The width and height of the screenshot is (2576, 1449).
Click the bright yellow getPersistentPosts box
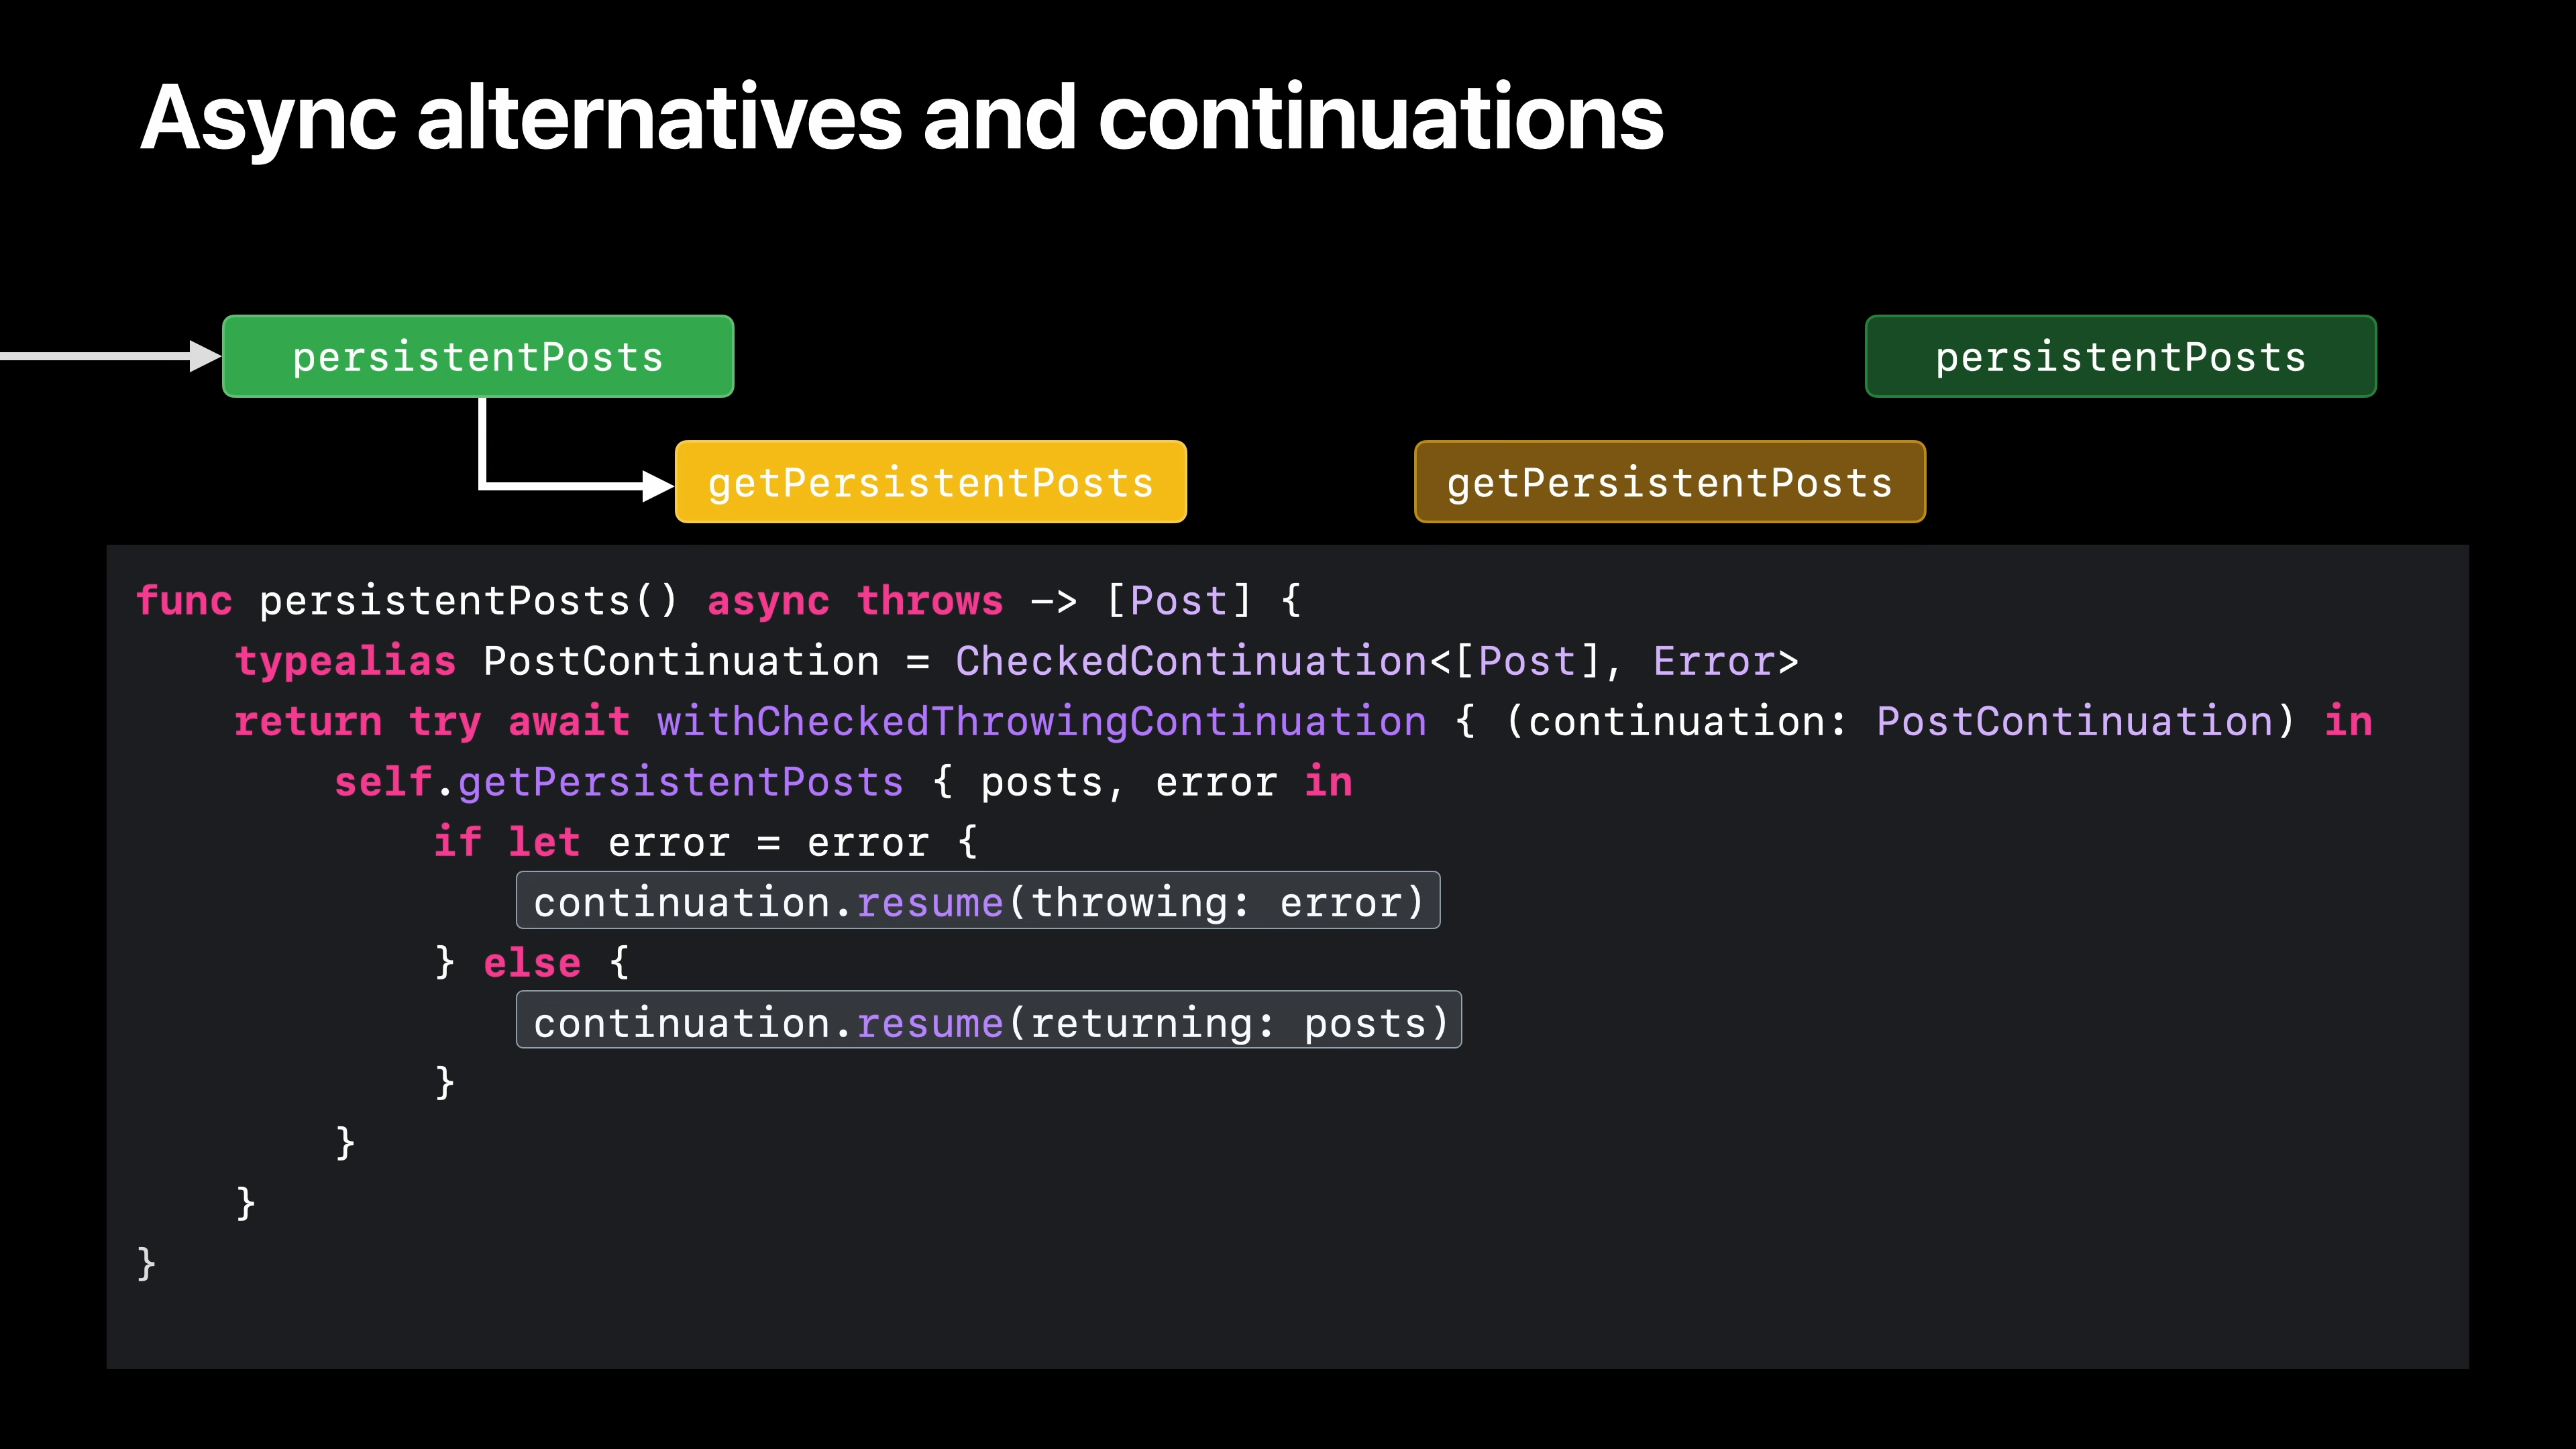[x=930, y=482]
